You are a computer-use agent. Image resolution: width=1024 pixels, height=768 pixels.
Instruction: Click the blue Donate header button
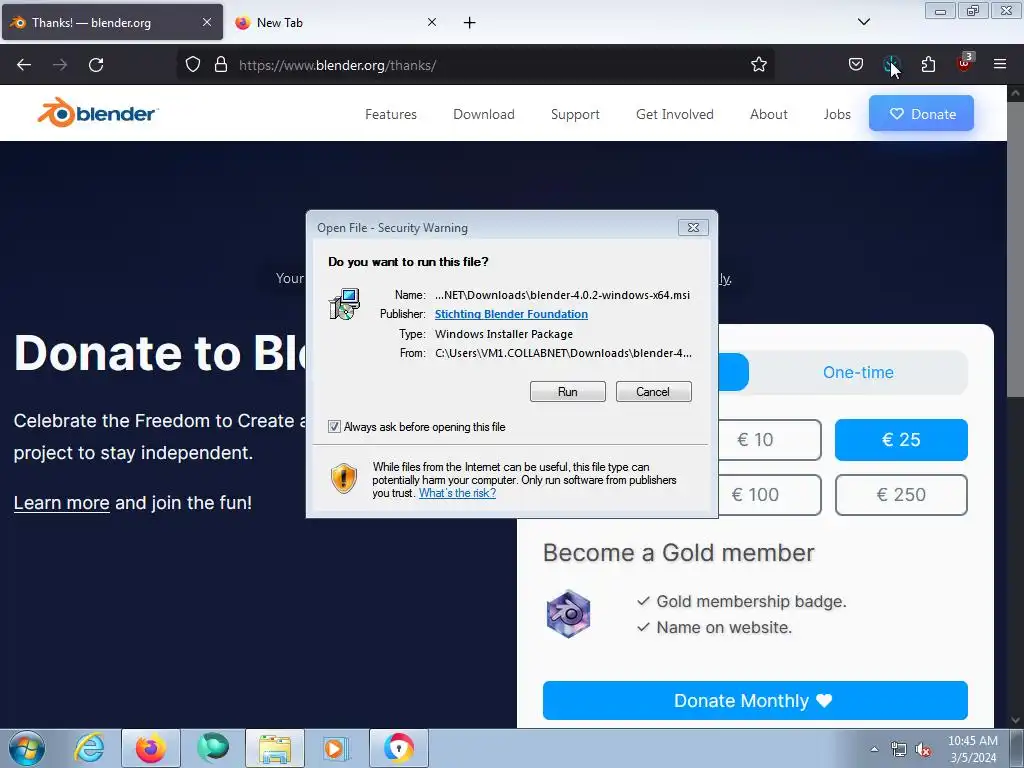coord(921,114)
